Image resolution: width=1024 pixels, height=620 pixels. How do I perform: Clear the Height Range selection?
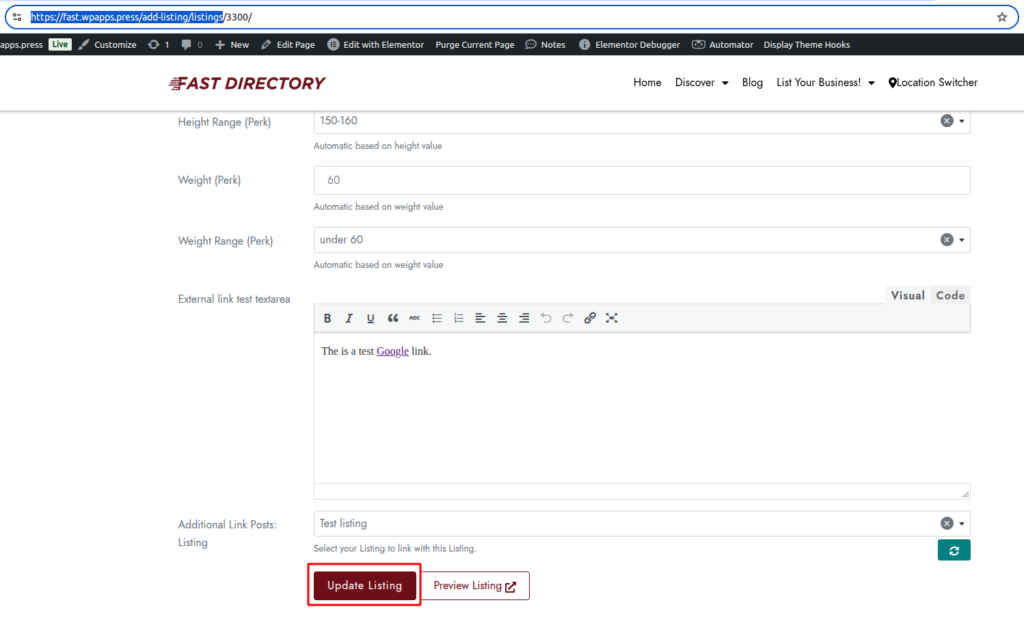946,121
